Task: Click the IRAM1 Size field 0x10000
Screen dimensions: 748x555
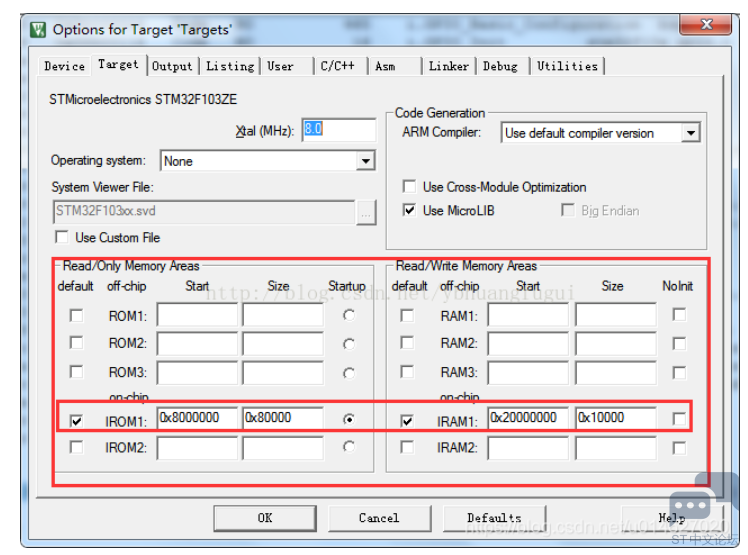Action: point(616,418)
